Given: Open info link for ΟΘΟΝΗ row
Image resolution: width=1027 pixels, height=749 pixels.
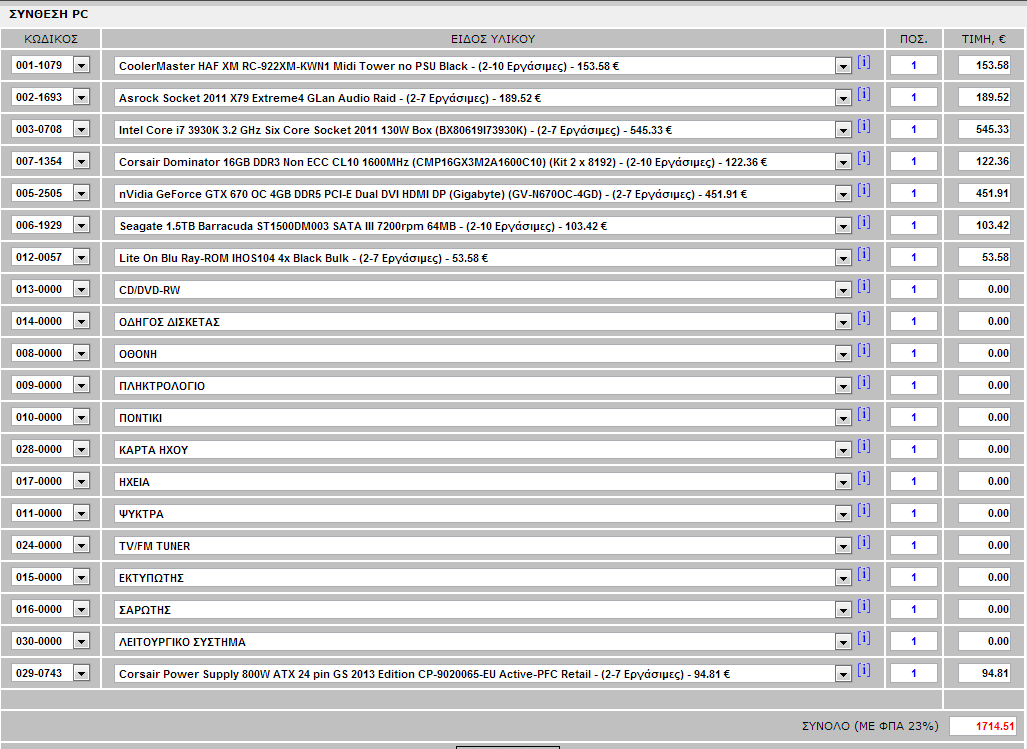Looking at the screenshot, I should [x=864, y=350].
